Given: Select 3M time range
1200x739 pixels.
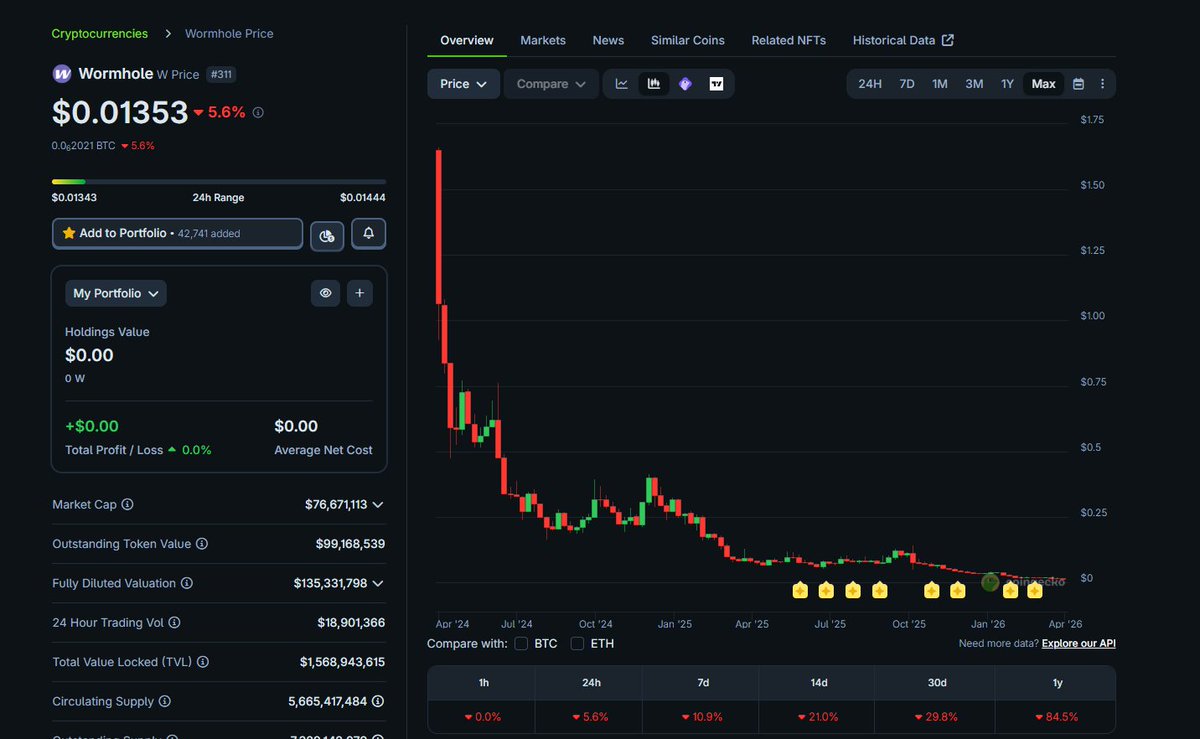Looking at the screenshot, I should [974, 84].
